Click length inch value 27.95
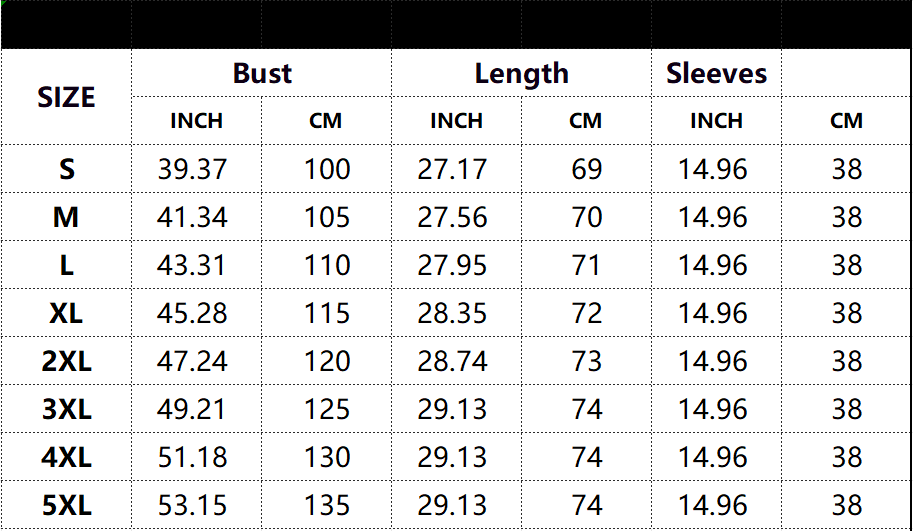This screenshot has height=531, width=913. pyautogui.click(x=452, y=266)
